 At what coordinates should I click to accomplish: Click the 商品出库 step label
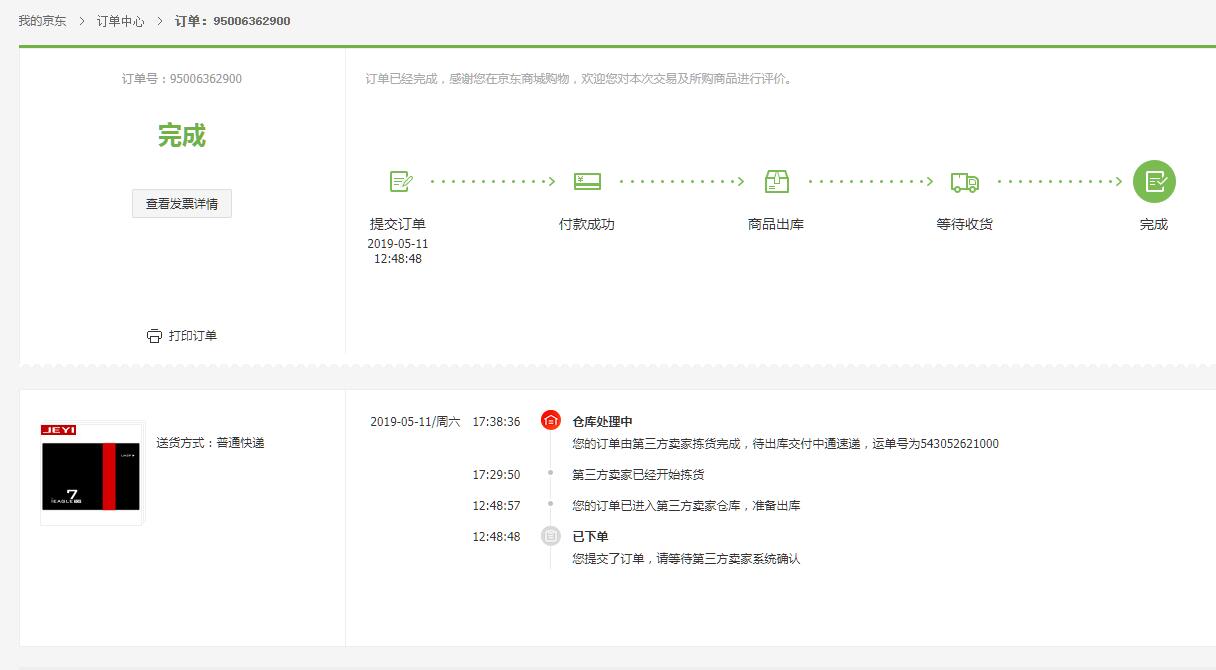click(776, 224)
